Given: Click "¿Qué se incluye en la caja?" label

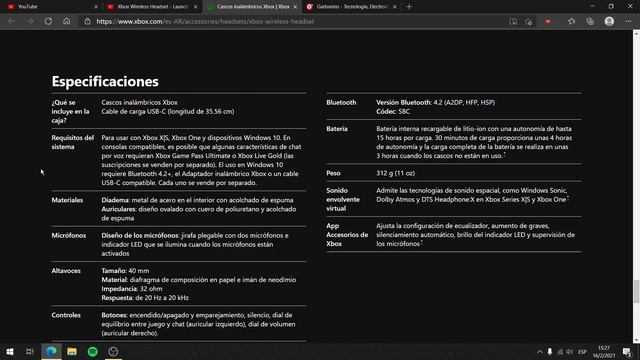Looking at the screenshot, I should [70, 111].
